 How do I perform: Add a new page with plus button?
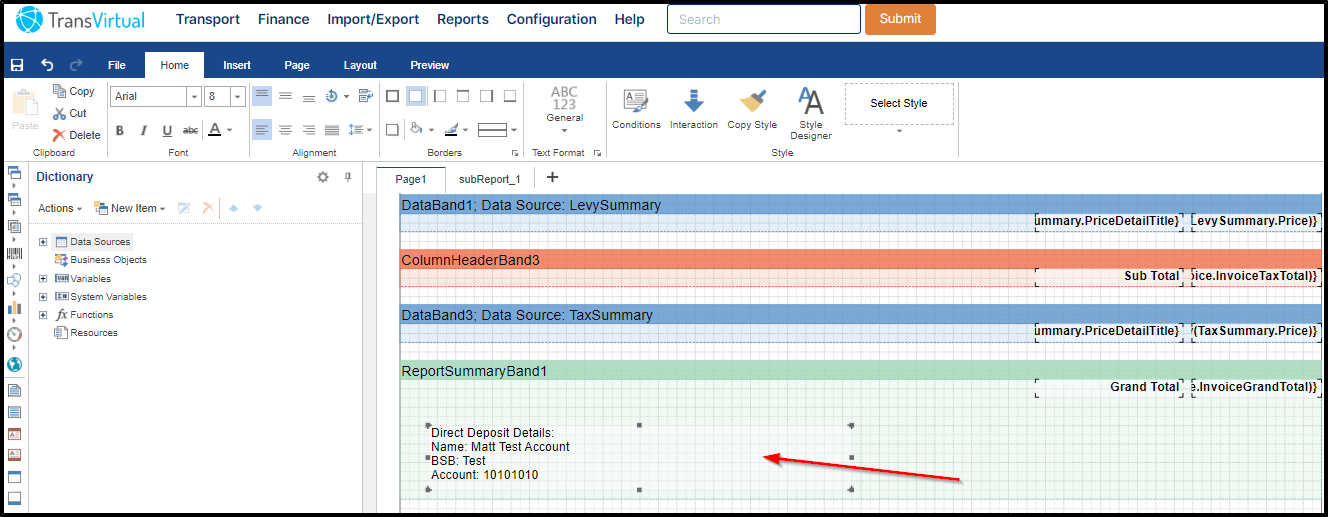(x=552, y=178)
